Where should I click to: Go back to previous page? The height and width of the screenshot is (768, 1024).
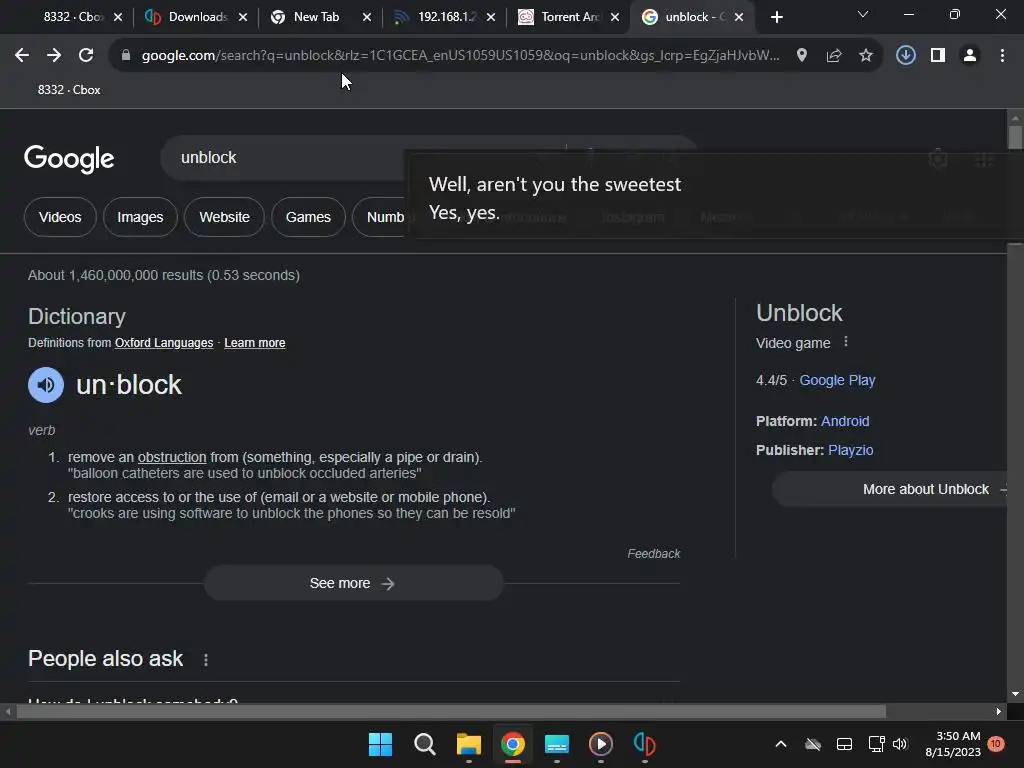[x=22, y=56]
